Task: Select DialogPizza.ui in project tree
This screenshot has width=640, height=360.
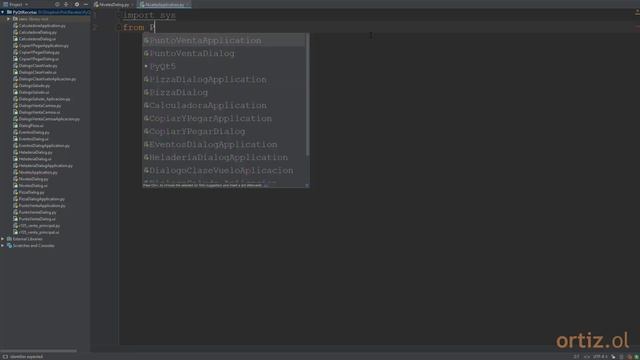Action: tap(31, 126)
